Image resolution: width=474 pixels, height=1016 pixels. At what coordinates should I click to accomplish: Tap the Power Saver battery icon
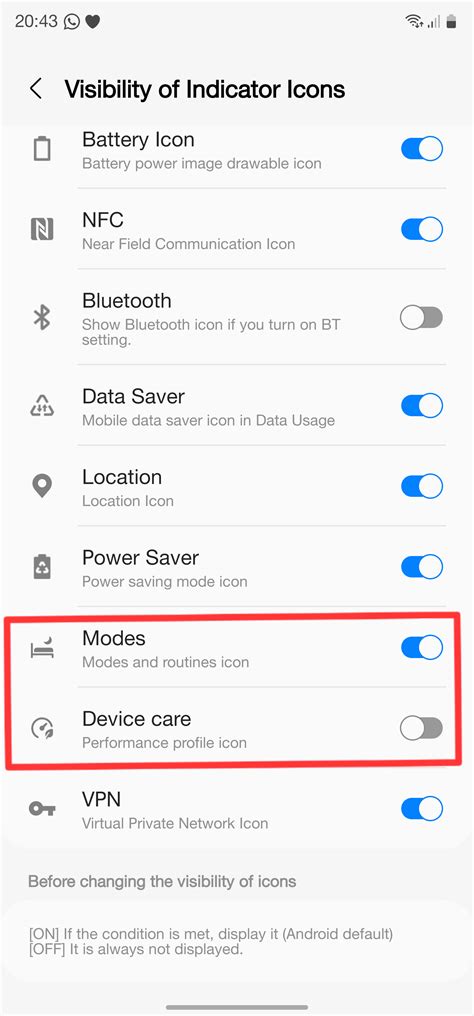pyautogui.click(x=42, y=567)
